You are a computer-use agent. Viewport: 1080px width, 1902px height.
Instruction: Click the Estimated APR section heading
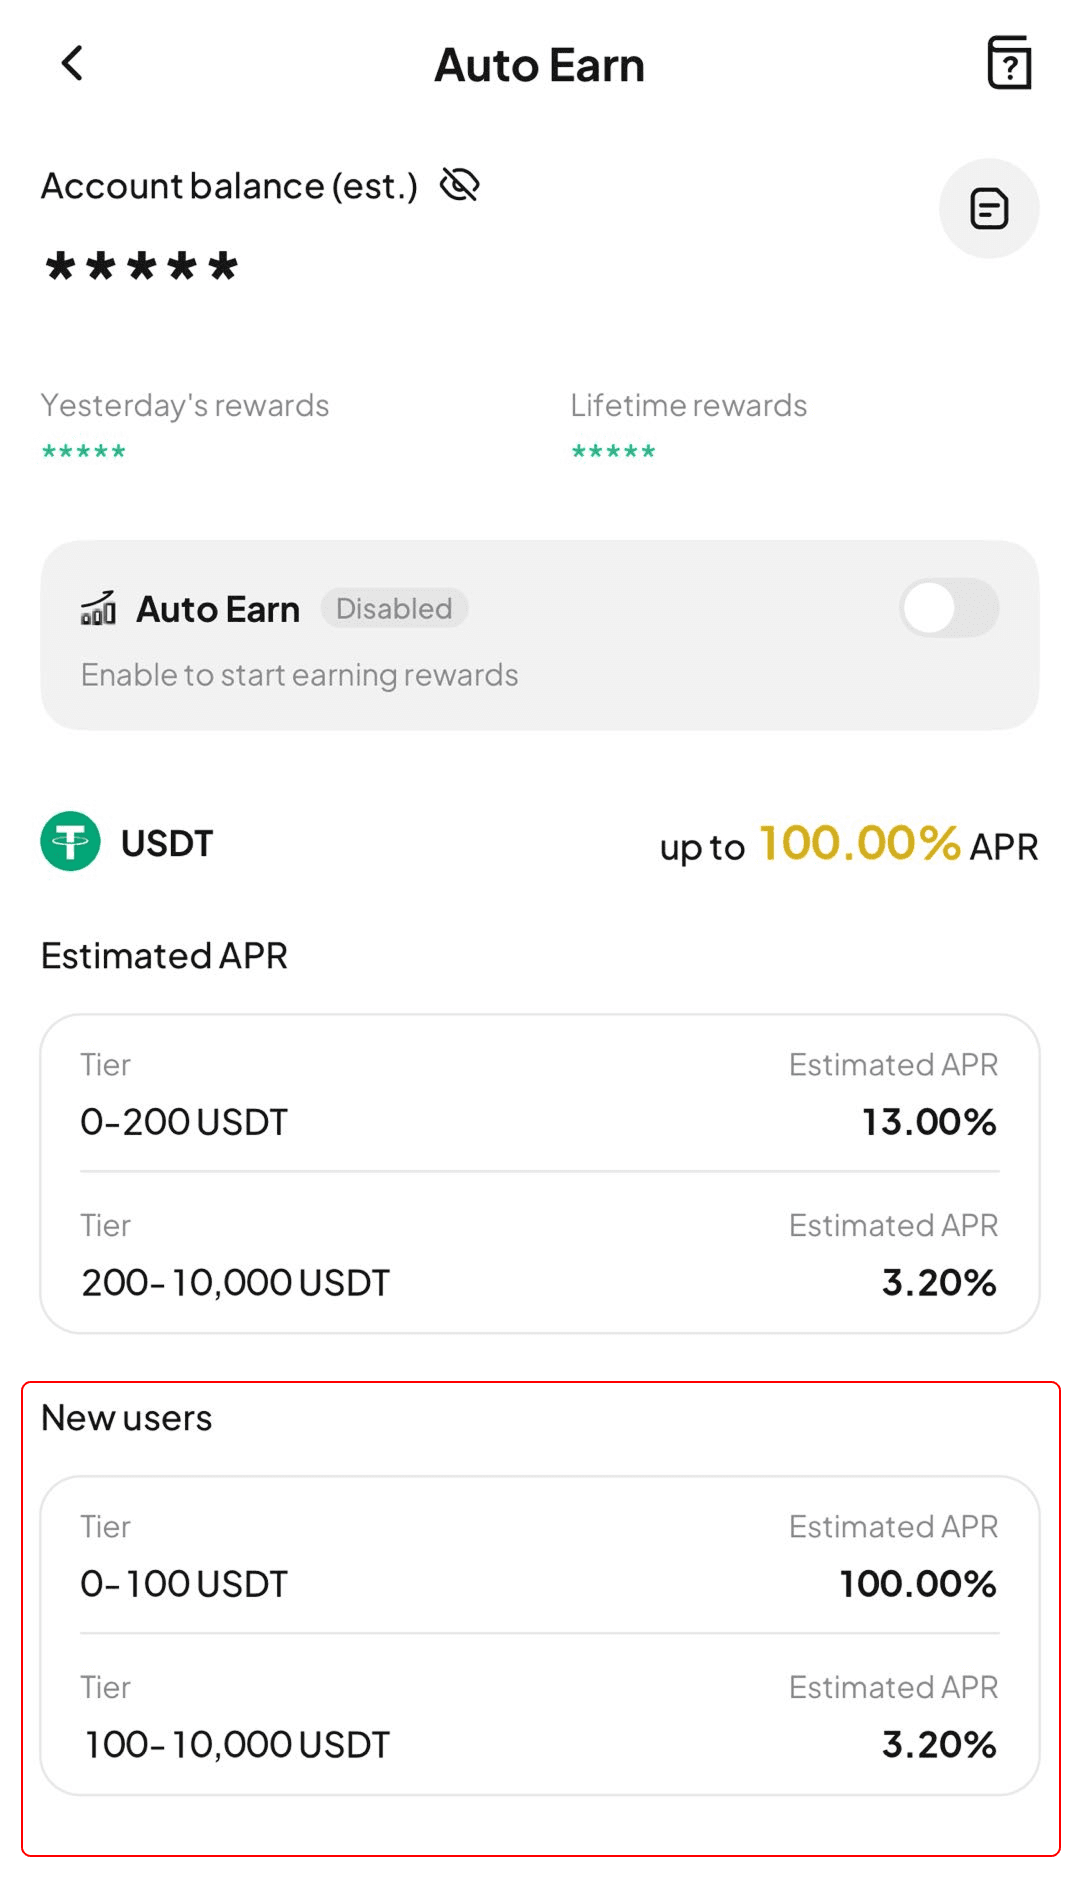(165, 956)
